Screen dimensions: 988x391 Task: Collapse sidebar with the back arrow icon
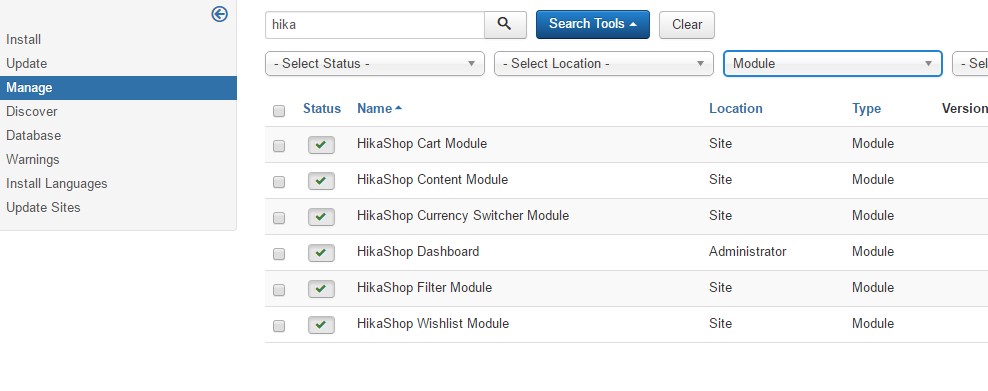point(219,14)
